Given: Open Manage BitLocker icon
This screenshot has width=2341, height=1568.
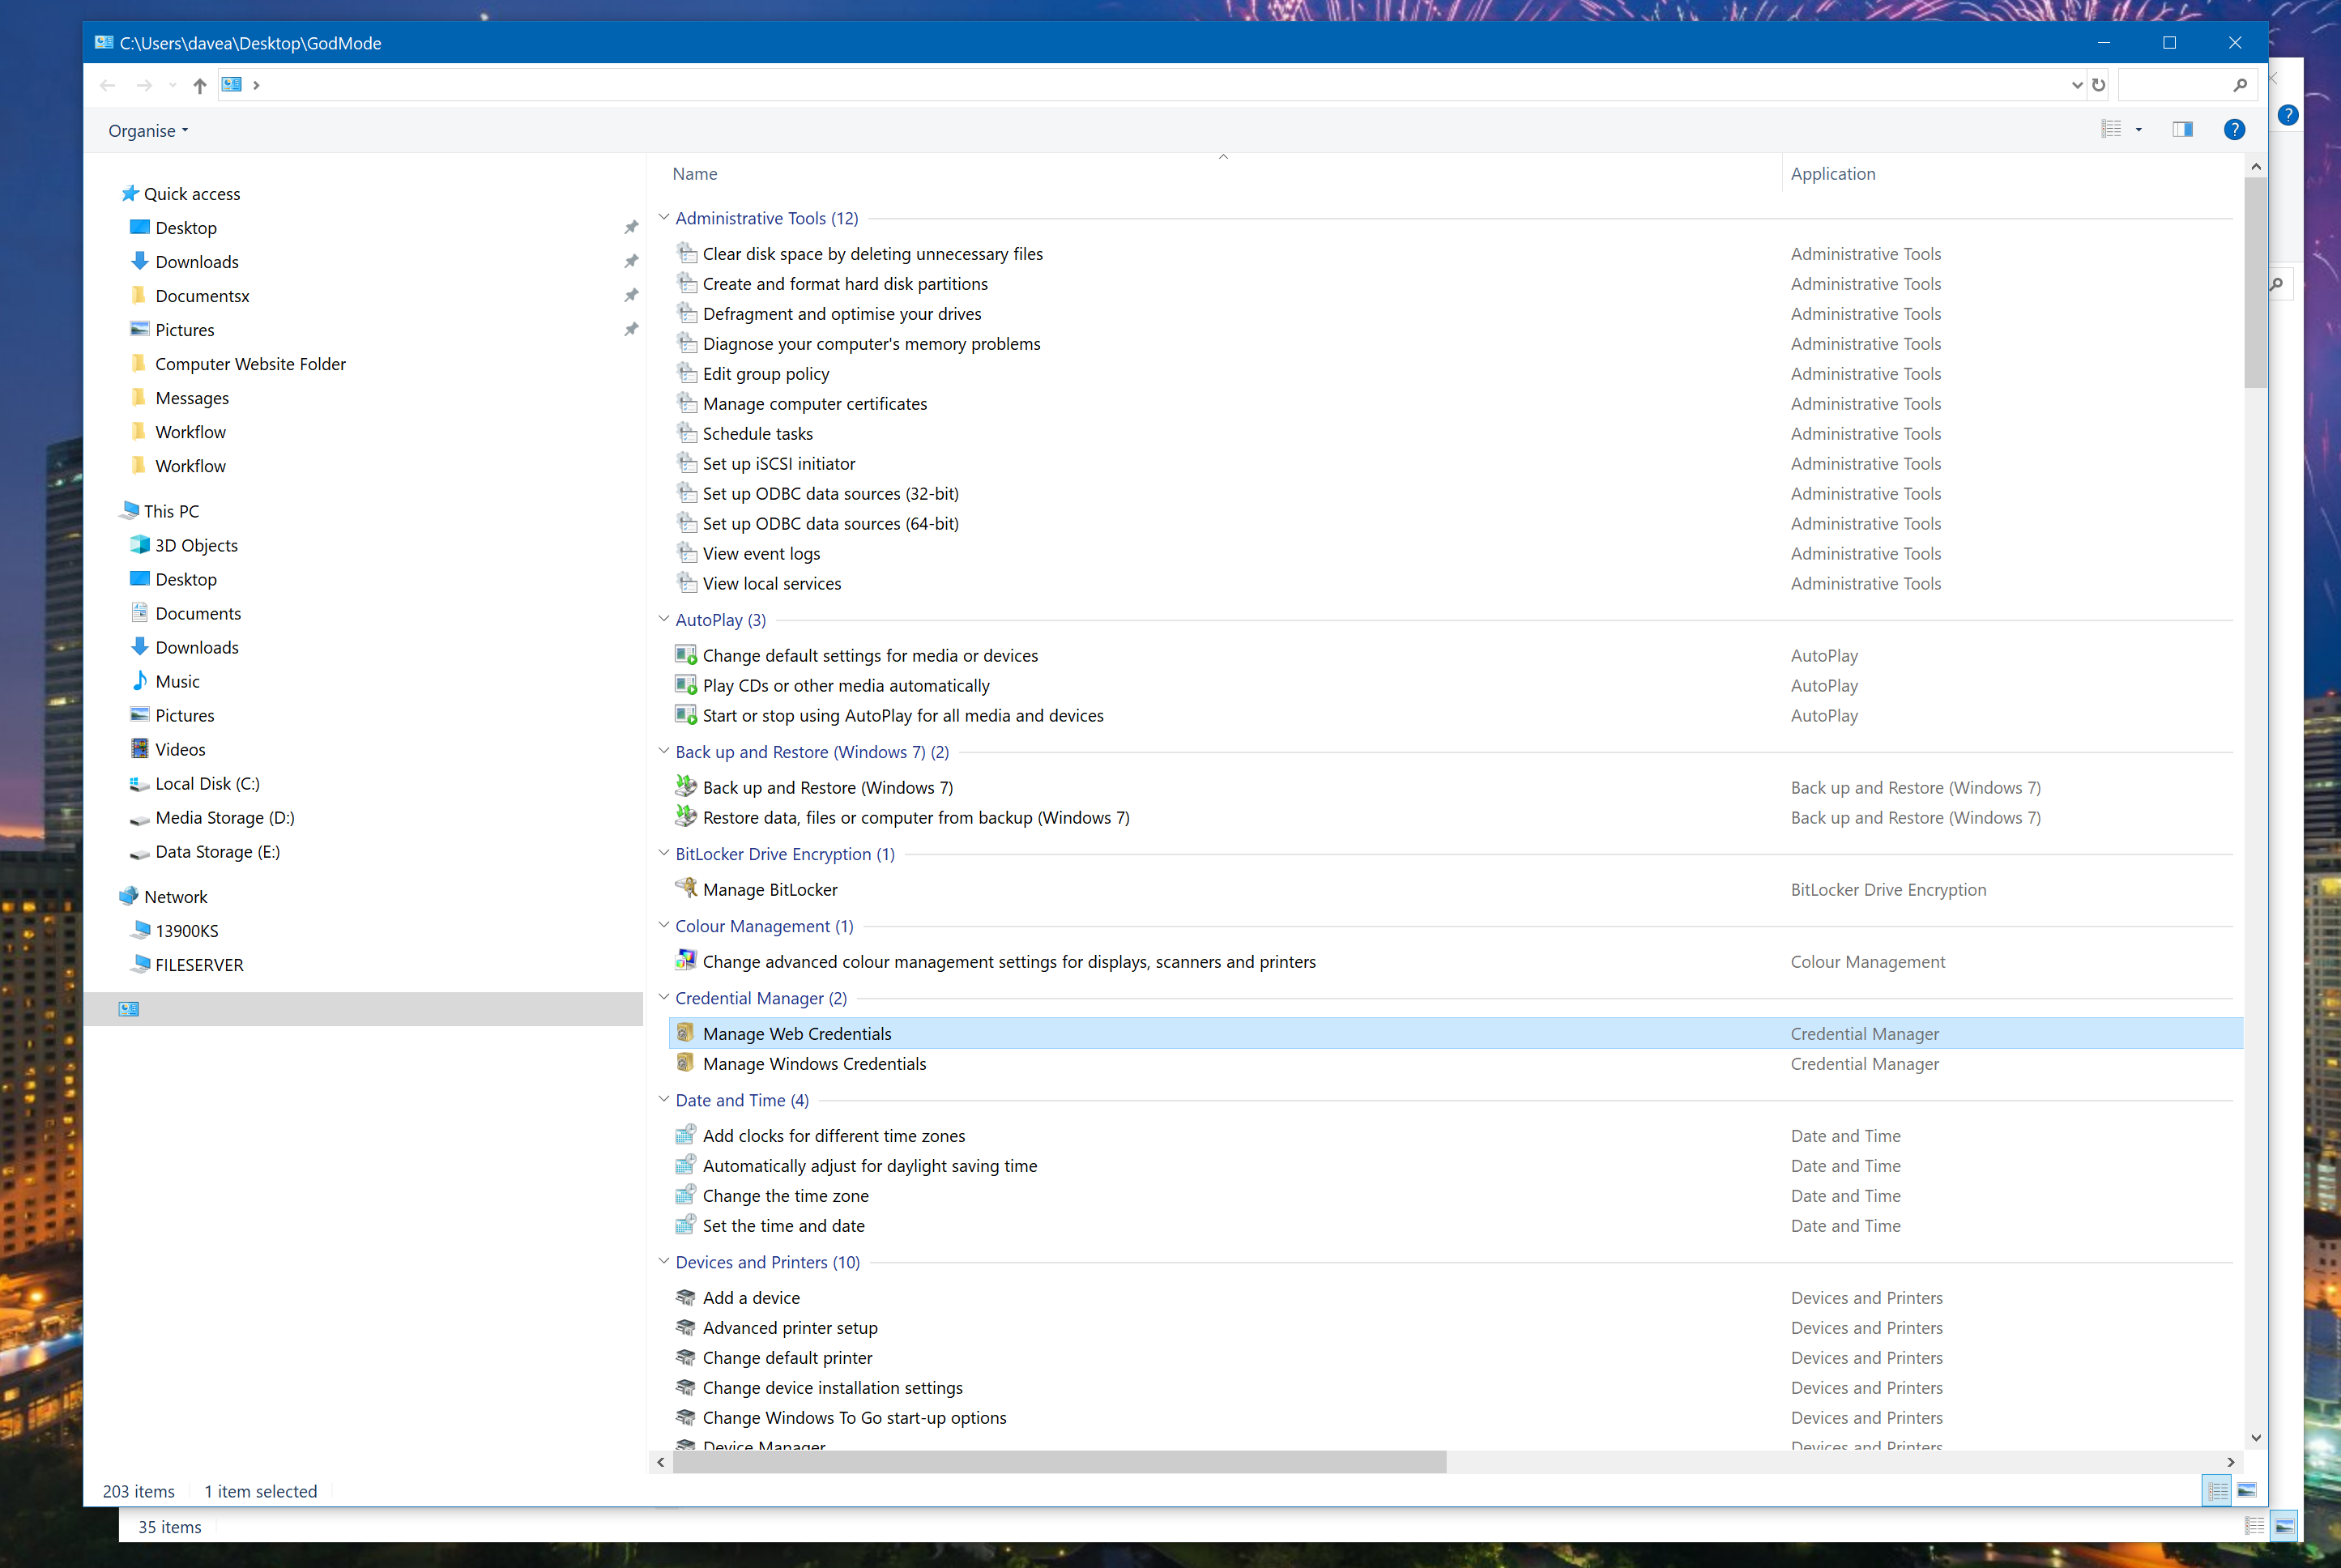Looking at the screenshot, I should [686, 888].
